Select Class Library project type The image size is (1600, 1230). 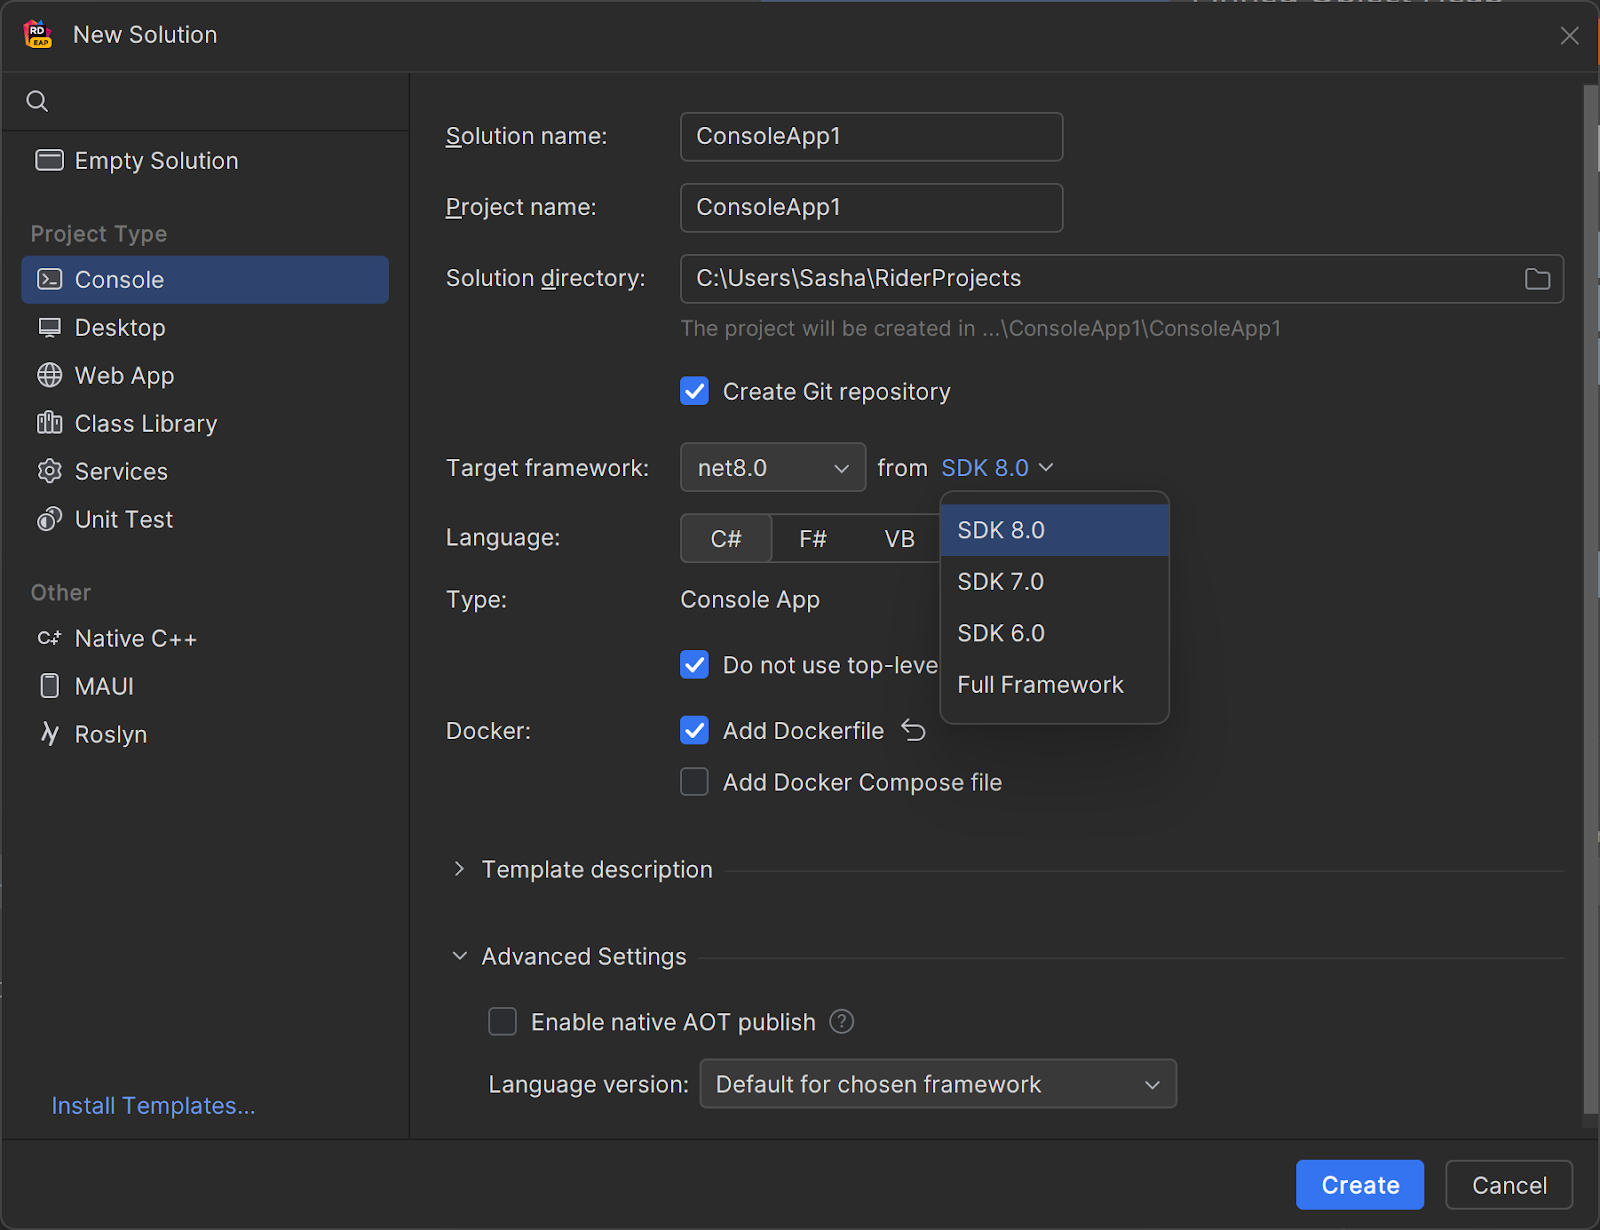click(x=205, y=423)
